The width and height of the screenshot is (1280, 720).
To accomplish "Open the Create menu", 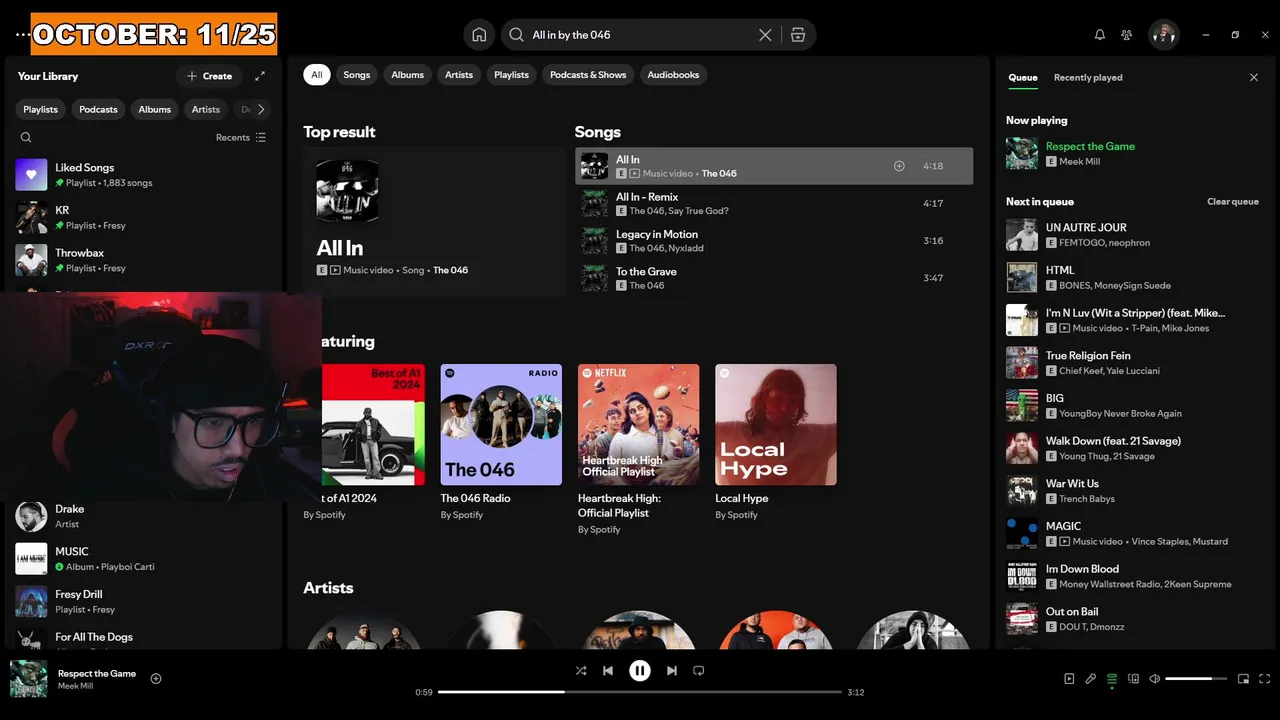I will [x=209, y=76].
